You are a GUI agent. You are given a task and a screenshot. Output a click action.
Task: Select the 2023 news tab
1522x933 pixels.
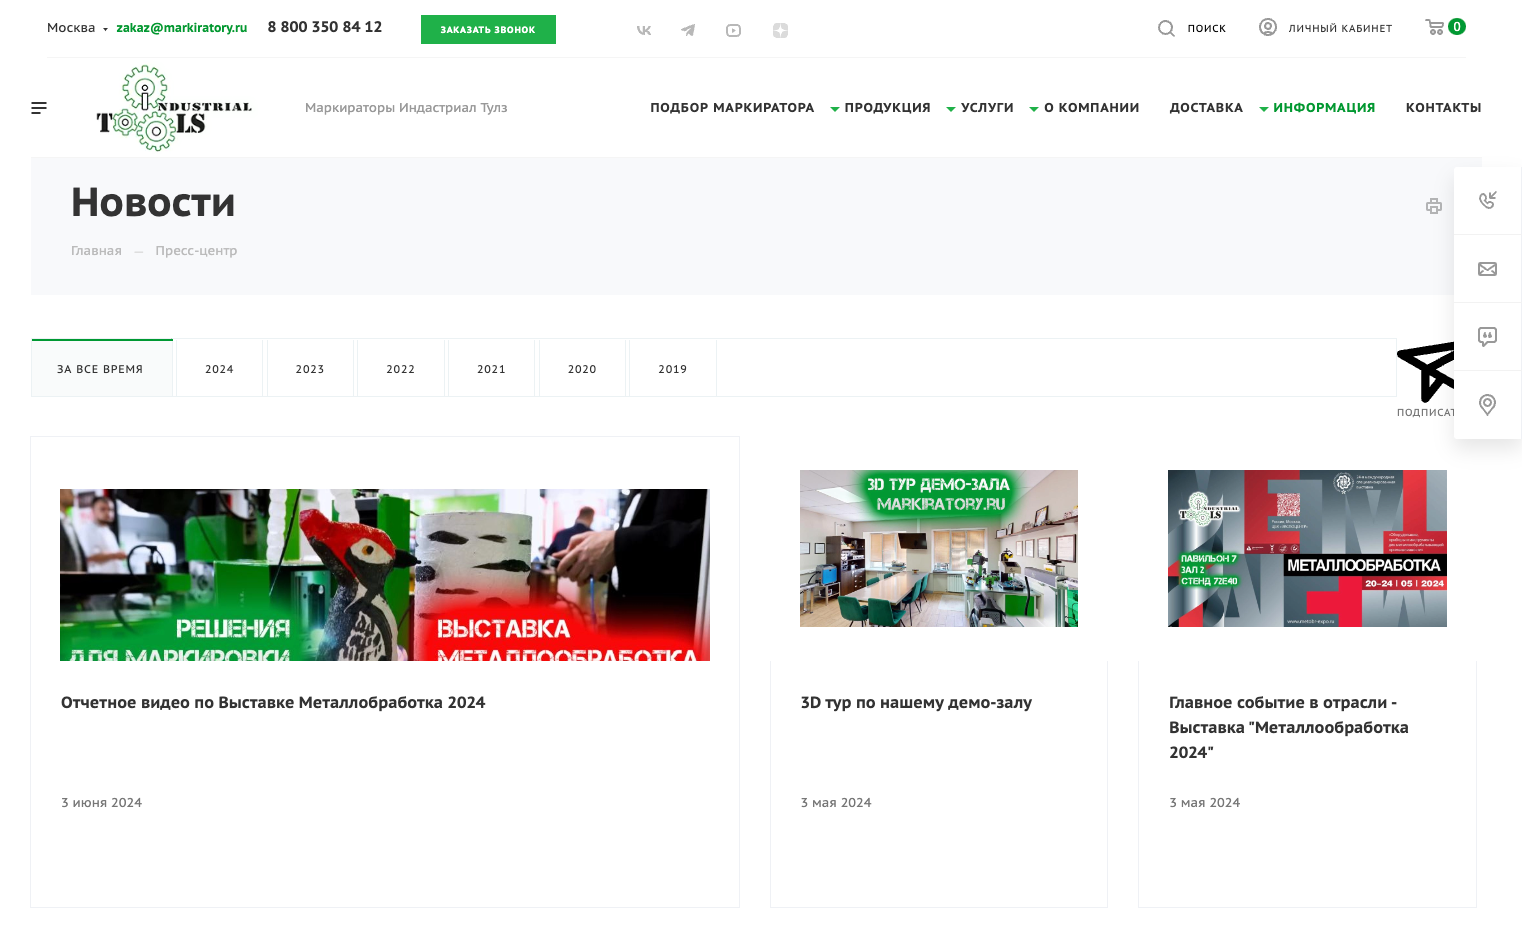pos(310,369)
